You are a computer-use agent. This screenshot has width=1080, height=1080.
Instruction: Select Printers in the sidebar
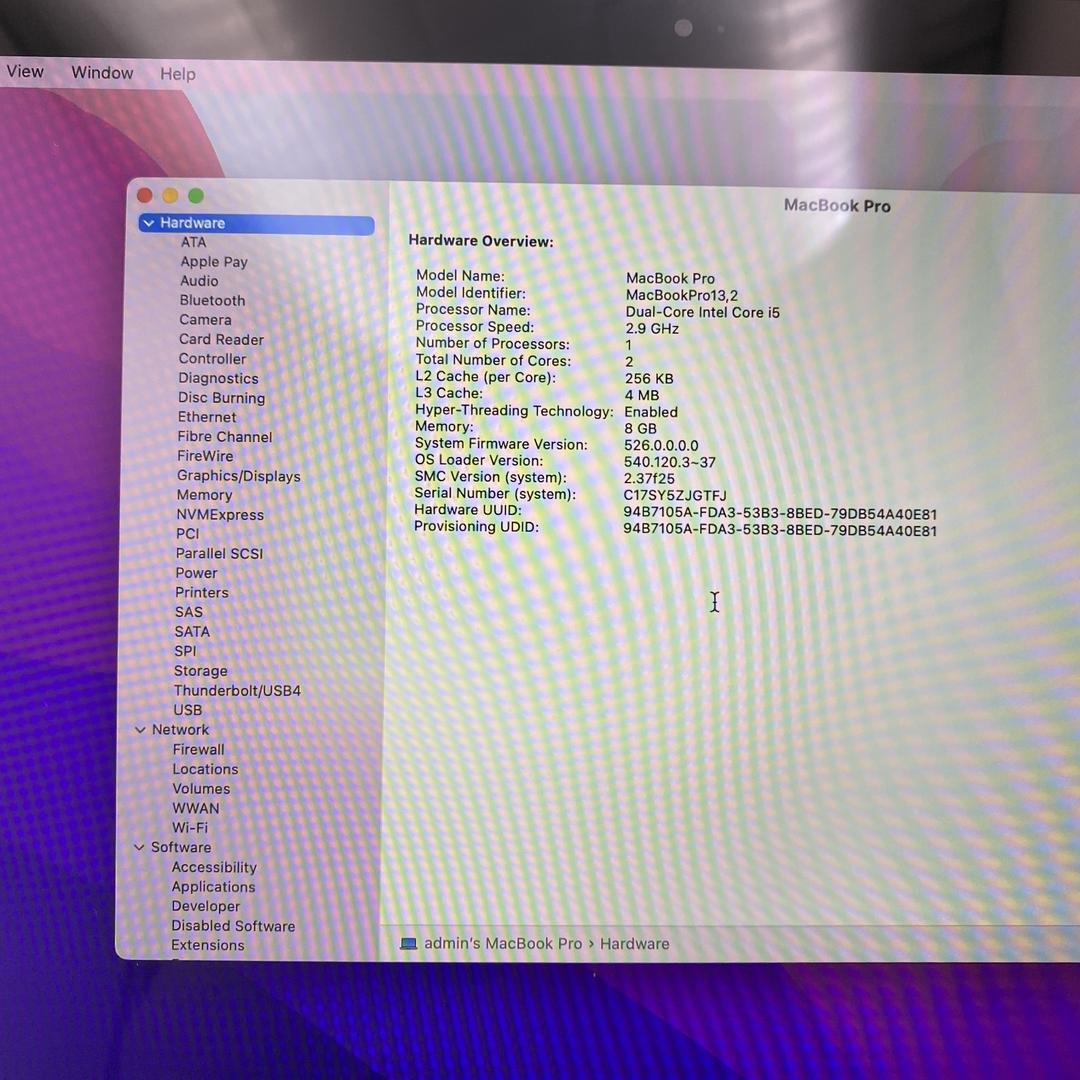click(202, 592)
